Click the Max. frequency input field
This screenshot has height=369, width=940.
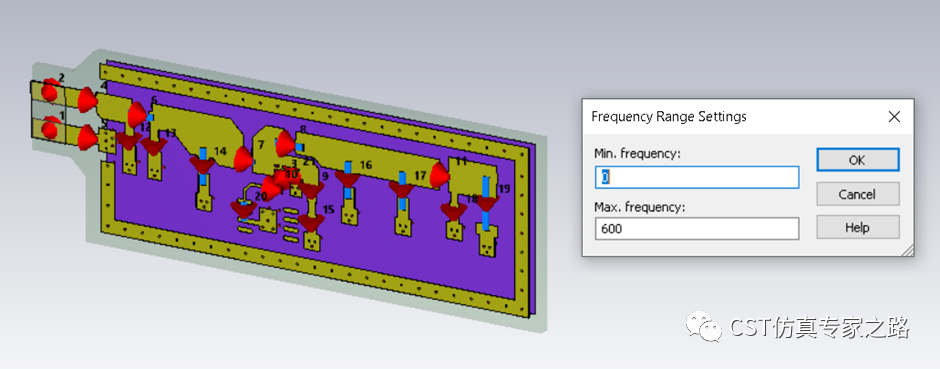[x=697, y=228]
